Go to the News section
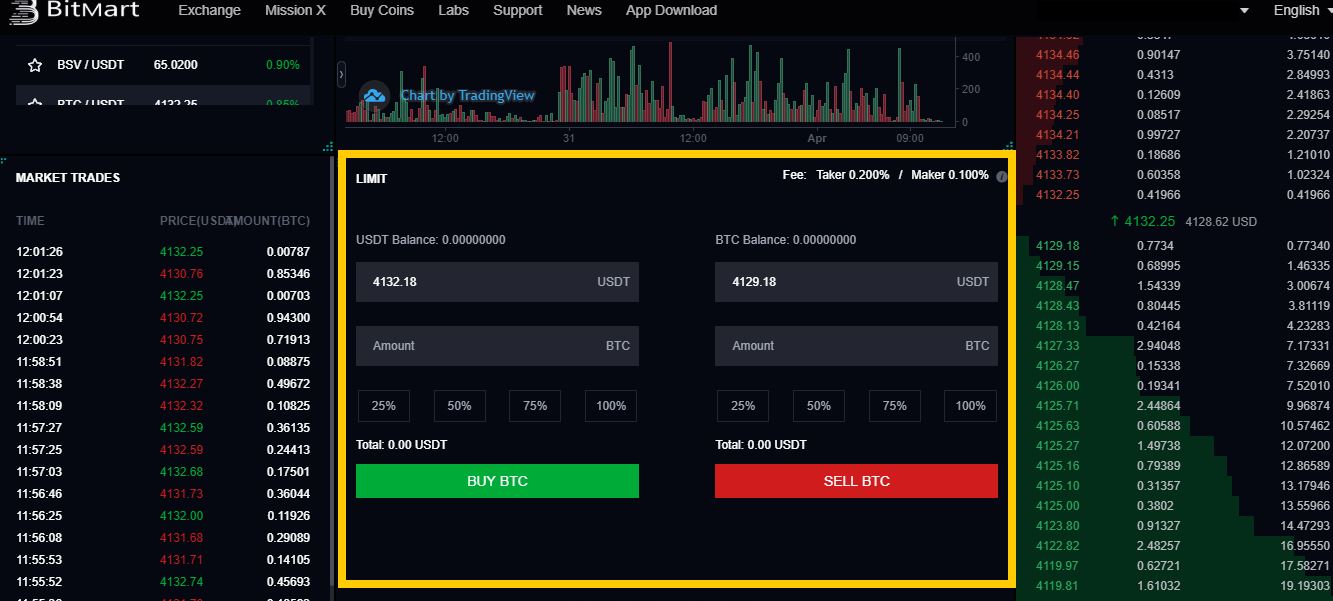This screenshot has width=1333, height=601. pos(584,10)
